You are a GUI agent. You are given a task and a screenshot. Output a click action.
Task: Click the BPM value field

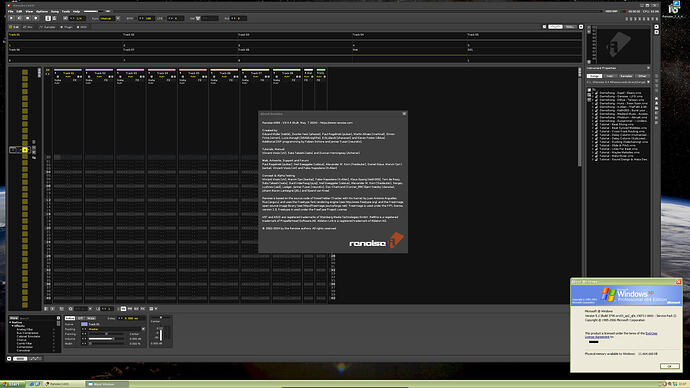pos(147,18)
